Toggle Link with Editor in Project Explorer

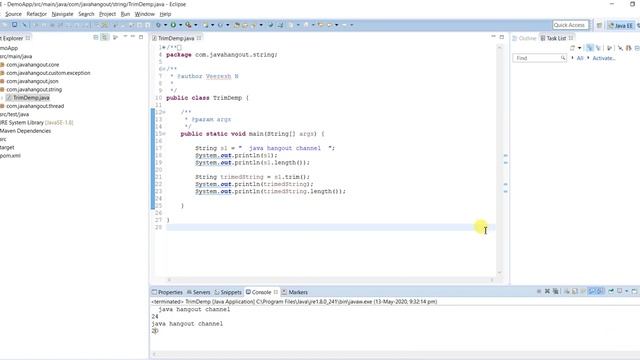point(104,38)
